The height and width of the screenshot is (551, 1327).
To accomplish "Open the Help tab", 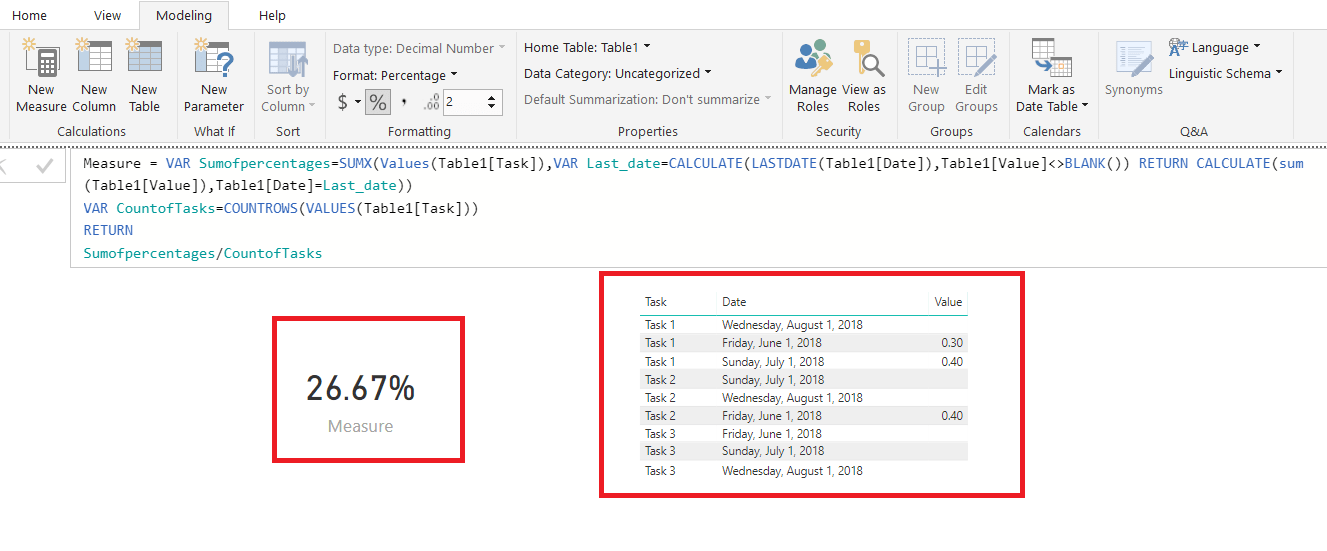I will coord(272,15).
